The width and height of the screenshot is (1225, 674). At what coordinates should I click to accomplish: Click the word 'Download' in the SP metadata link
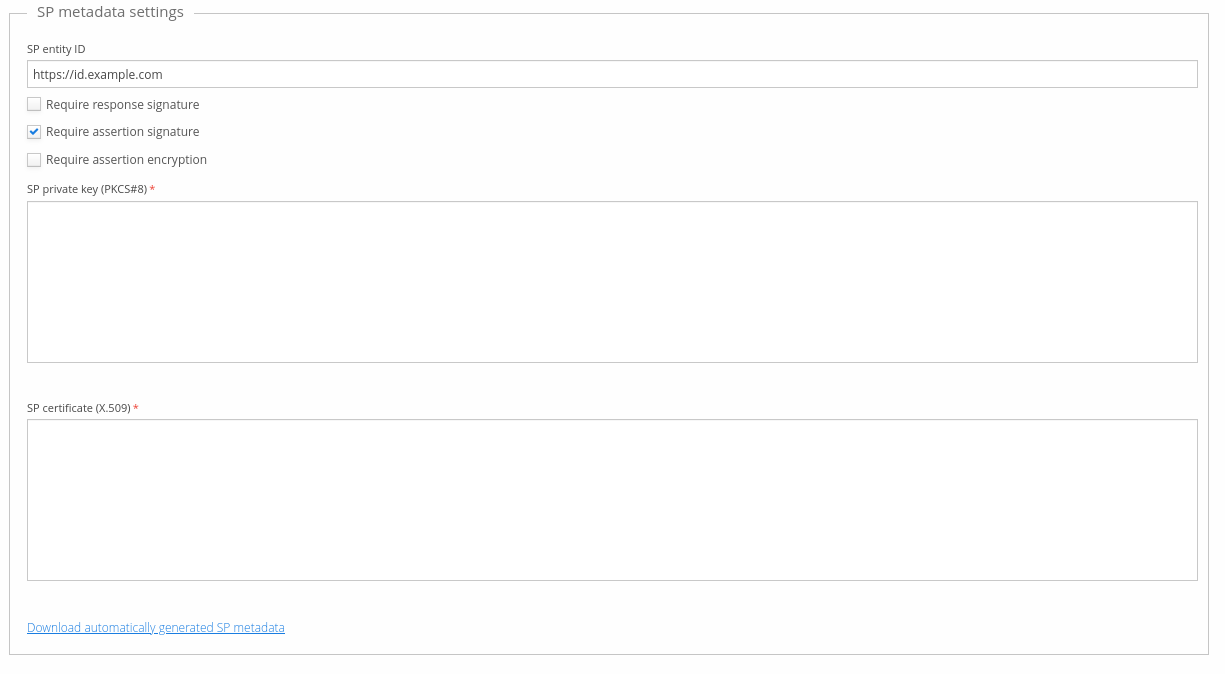coord(54,628)
